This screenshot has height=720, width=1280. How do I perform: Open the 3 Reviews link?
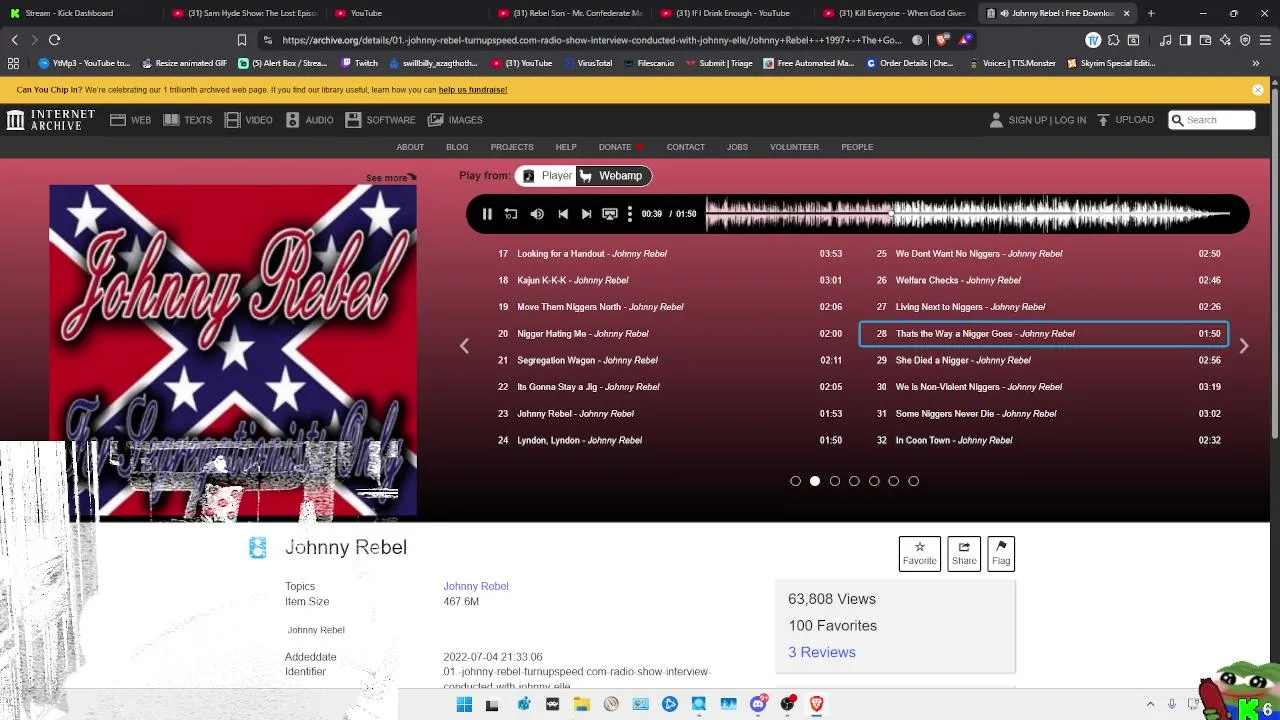click(822, 652)
